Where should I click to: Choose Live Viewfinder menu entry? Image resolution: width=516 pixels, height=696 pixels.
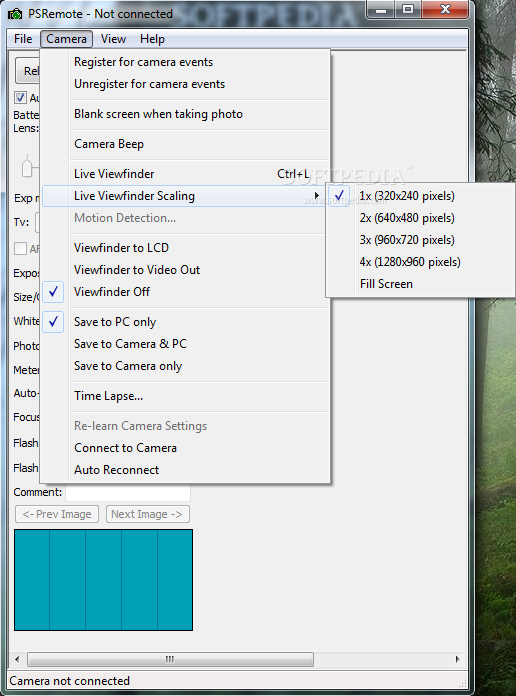tap(186, 174)
